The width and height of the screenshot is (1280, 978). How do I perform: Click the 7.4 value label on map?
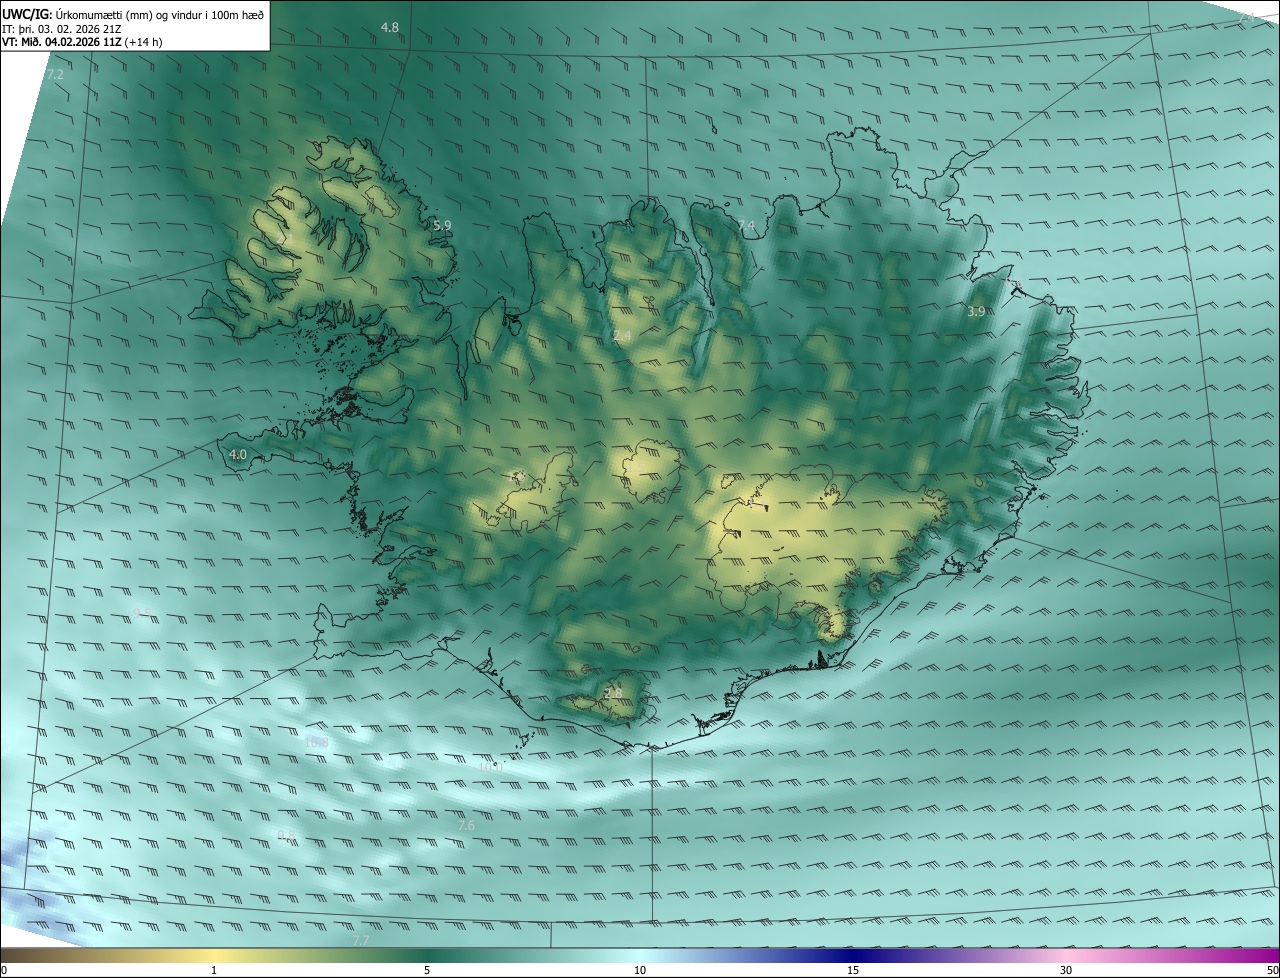tap(747, 226)
